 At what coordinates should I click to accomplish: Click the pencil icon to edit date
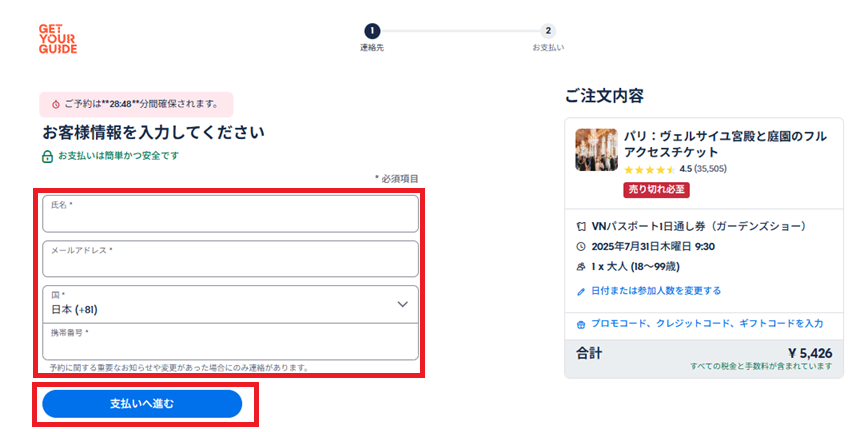coord(580,291)
